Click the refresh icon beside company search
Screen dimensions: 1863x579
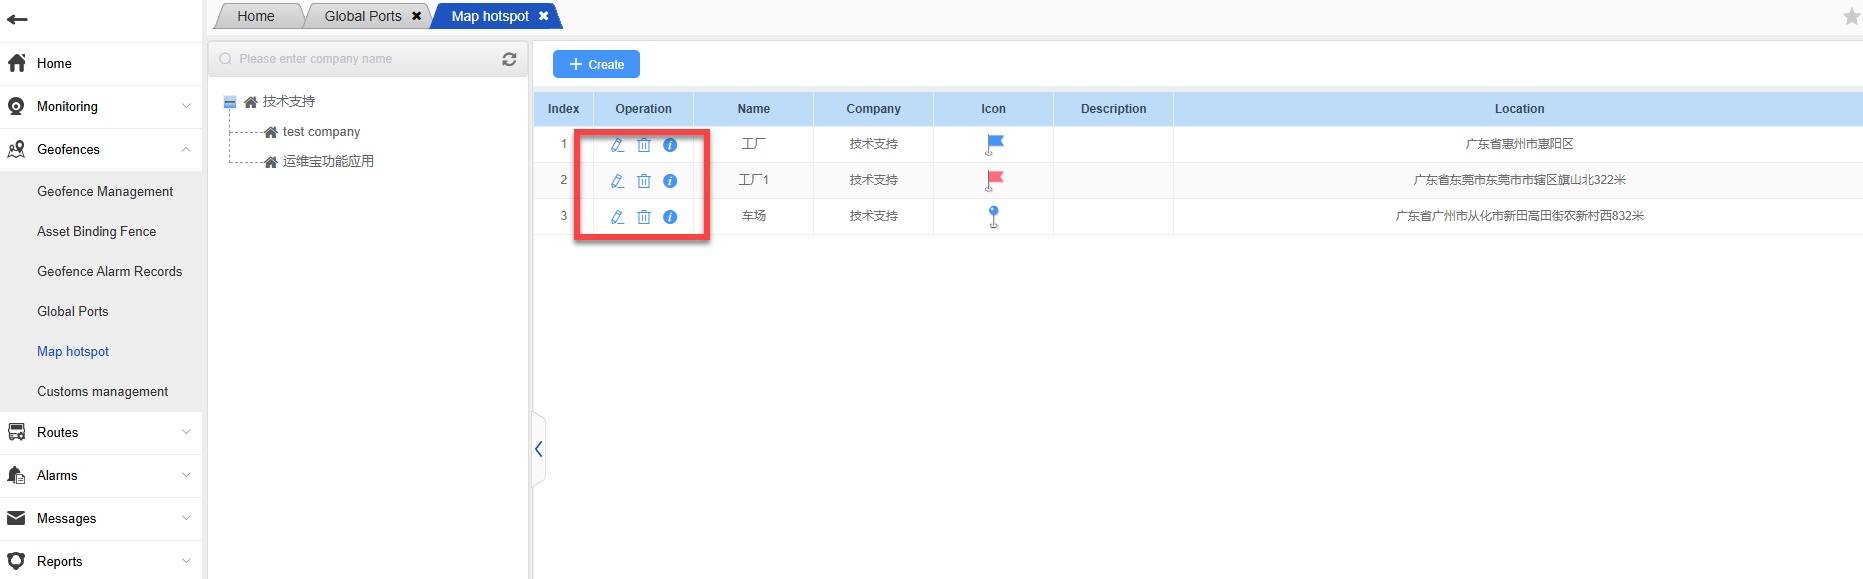coord(509,59)
